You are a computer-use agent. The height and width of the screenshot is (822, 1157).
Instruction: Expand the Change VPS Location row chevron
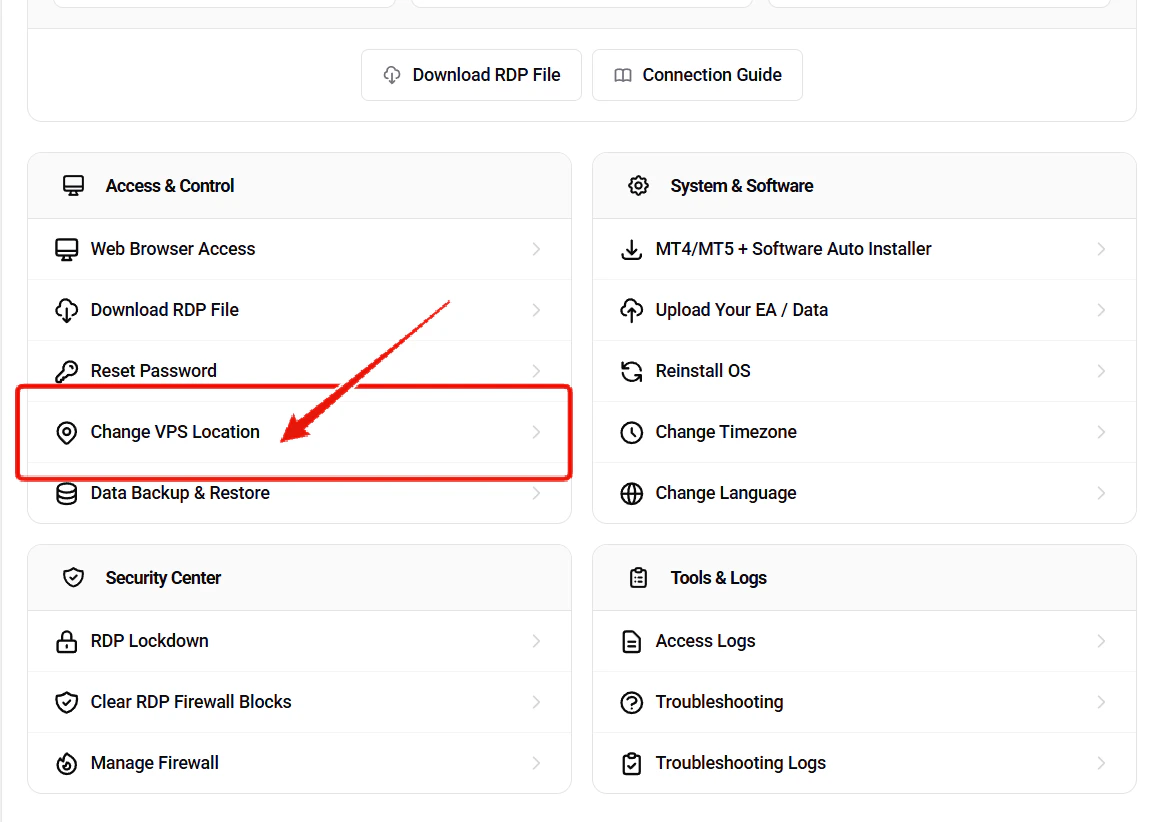click(x=538, y=432)
